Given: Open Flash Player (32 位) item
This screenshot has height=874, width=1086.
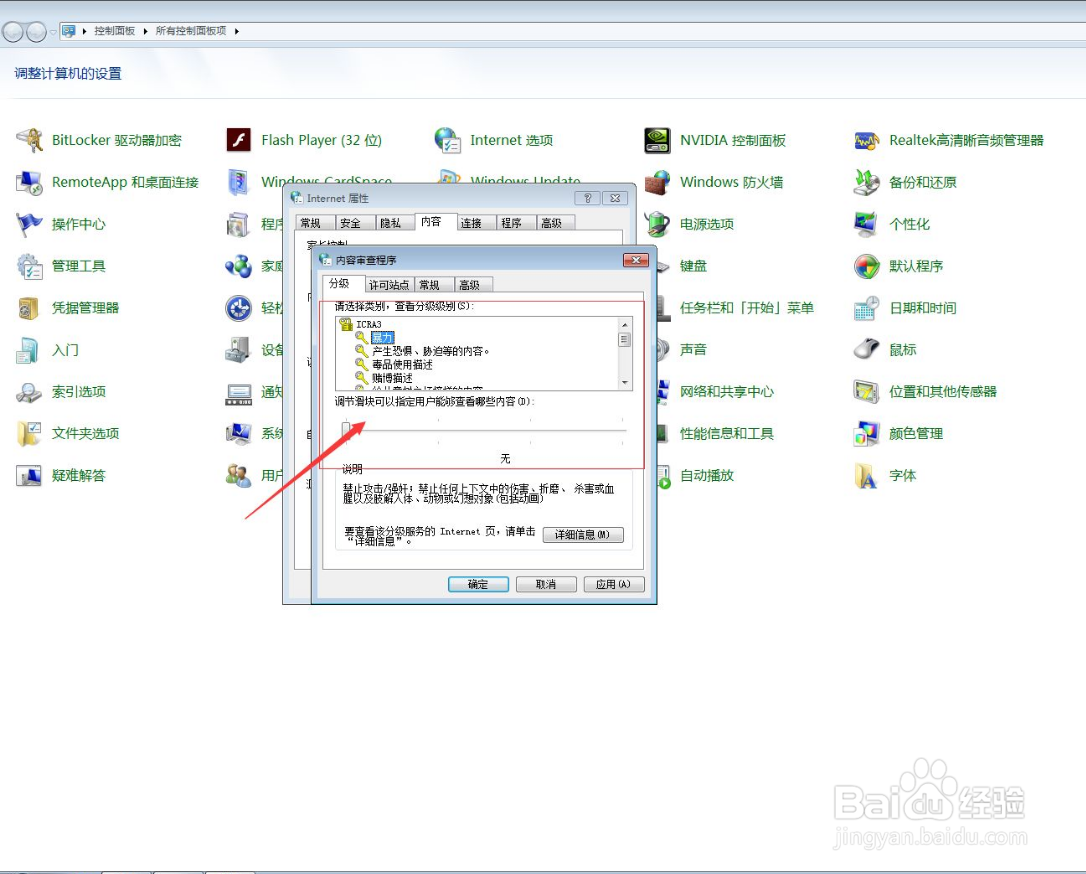Looking at the screenshot, I should point(304,141).
